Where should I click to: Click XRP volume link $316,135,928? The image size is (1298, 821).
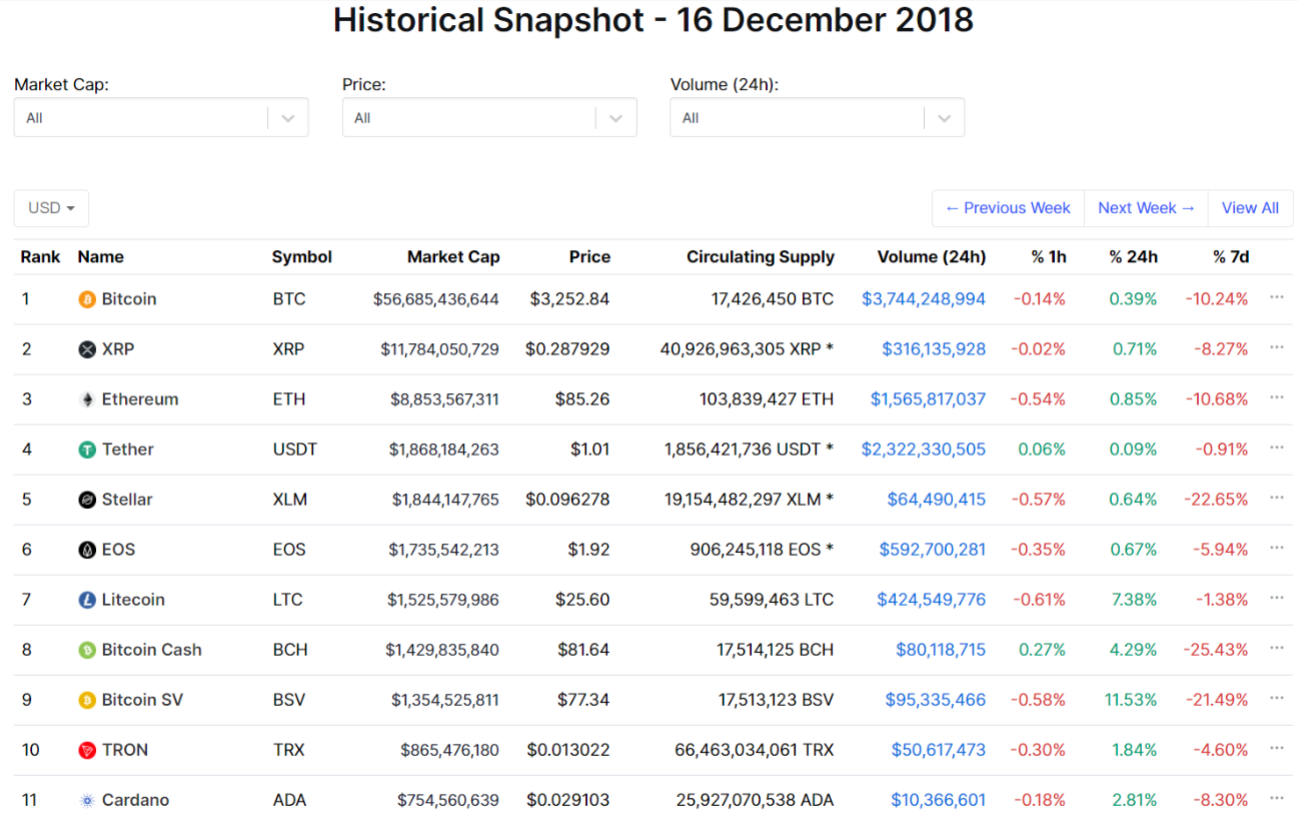tap(934, 349)
